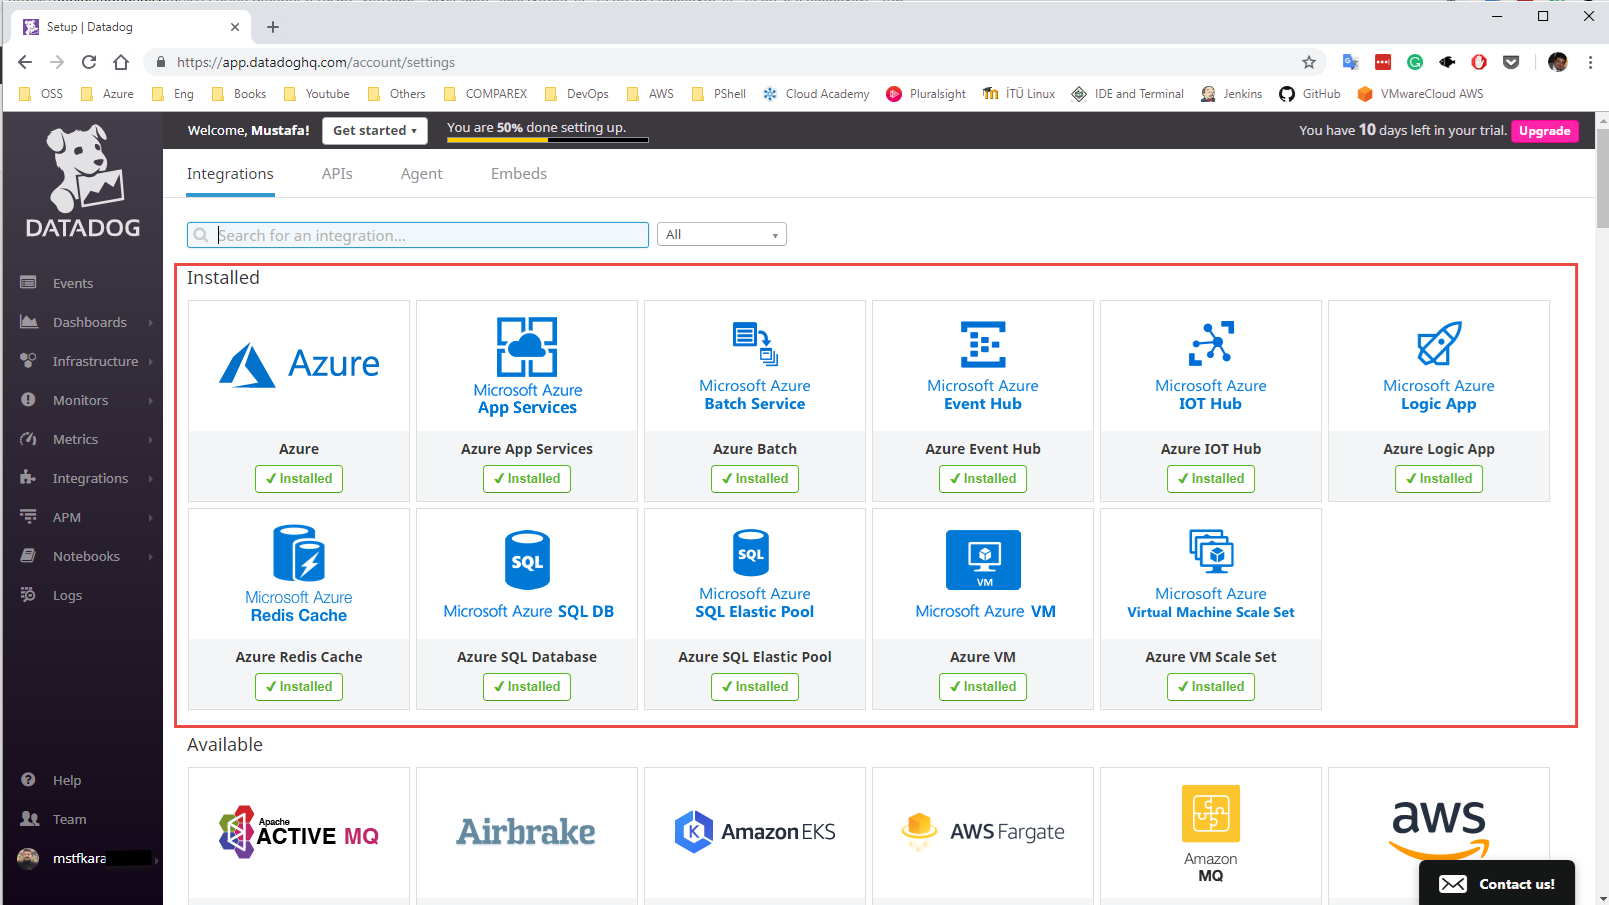Click the Upgrade button
Screen dimensions: 1609x905
(1545, 131)
